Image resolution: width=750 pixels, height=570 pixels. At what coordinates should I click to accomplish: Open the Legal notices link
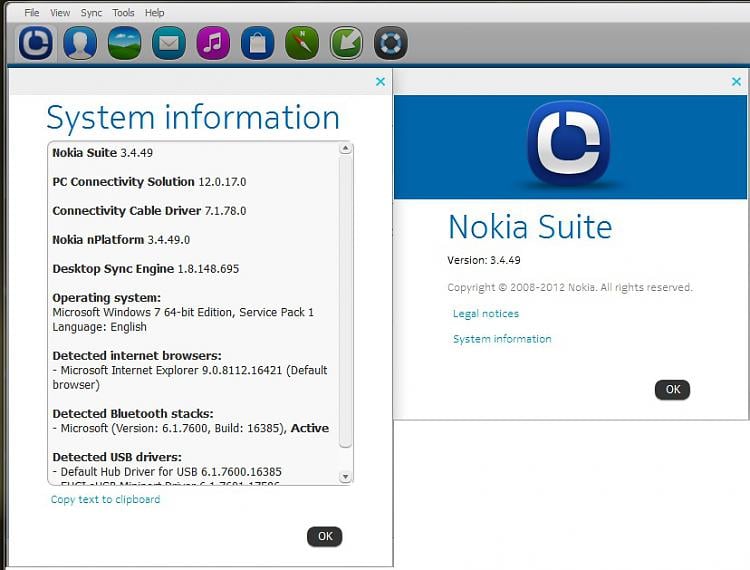click(x=485, y=314)
